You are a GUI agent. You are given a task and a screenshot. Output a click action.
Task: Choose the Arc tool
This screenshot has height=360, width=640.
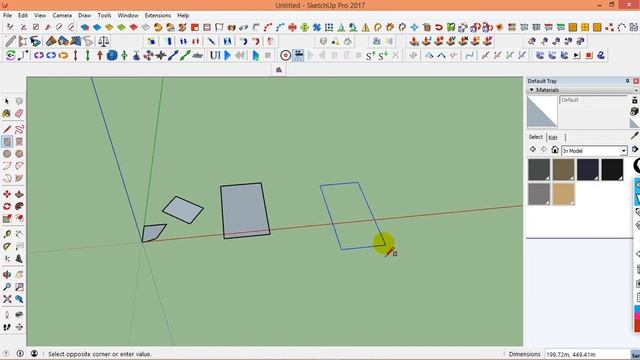tap(7, 166)
